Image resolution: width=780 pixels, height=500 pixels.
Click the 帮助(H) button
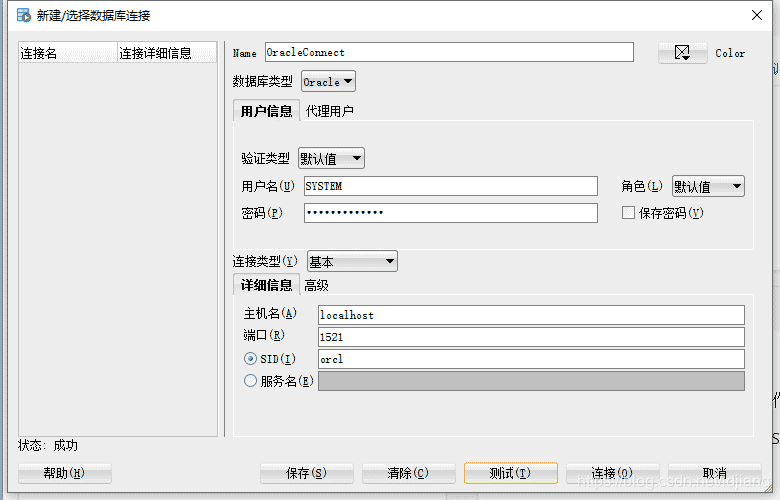point(65,473)
